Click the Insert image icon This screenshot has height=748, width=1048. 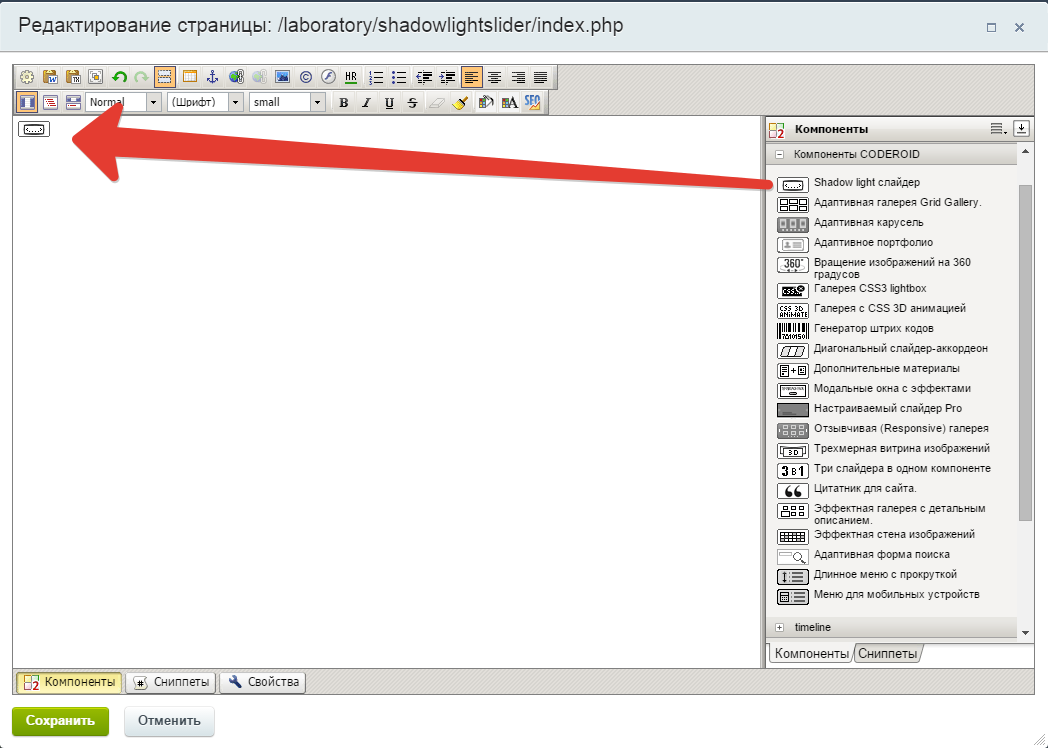click(282, 77)
